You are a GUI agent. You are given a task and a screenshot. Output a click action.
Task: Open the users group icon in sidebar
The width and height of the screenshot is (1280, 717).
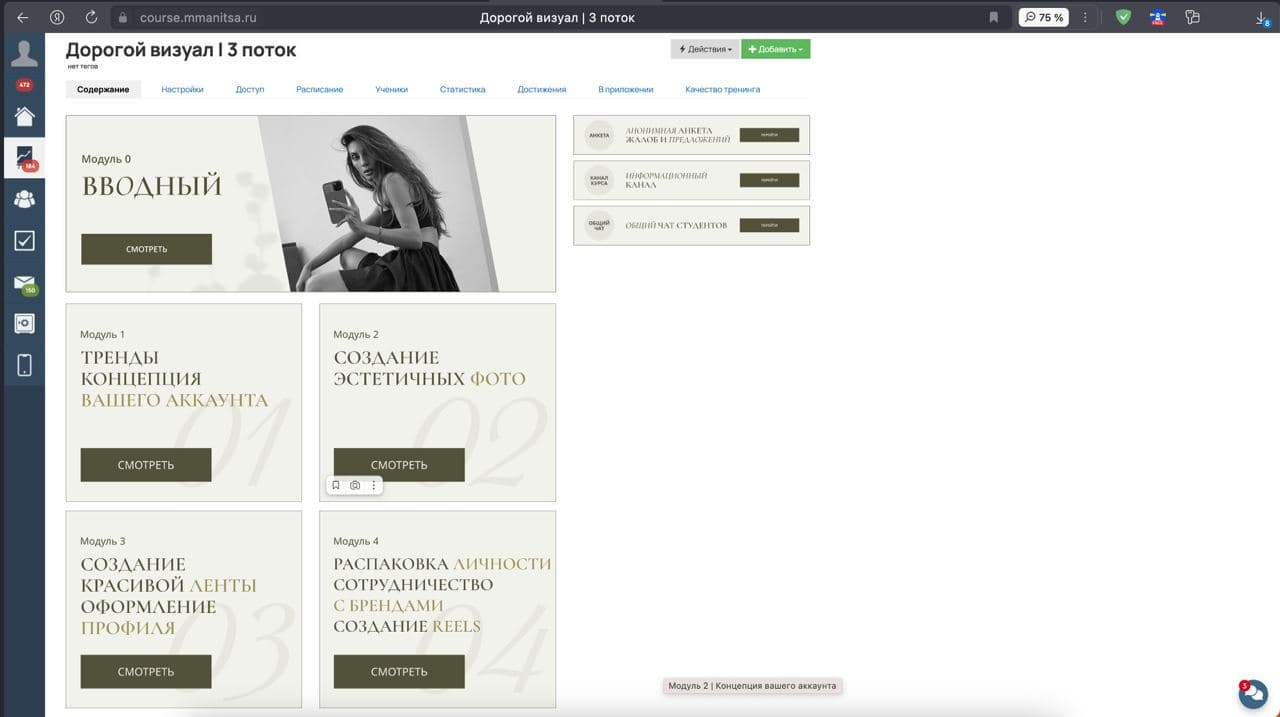tap(24, 198)
